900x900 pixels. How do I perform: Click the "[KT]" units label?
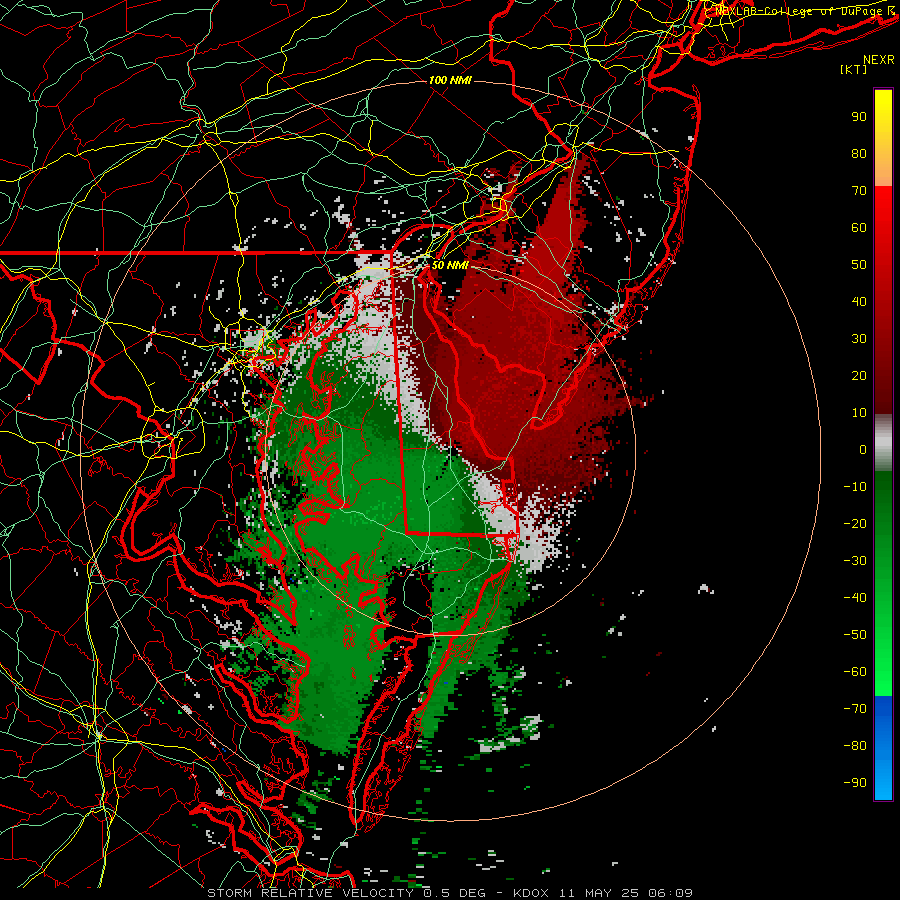854,69
